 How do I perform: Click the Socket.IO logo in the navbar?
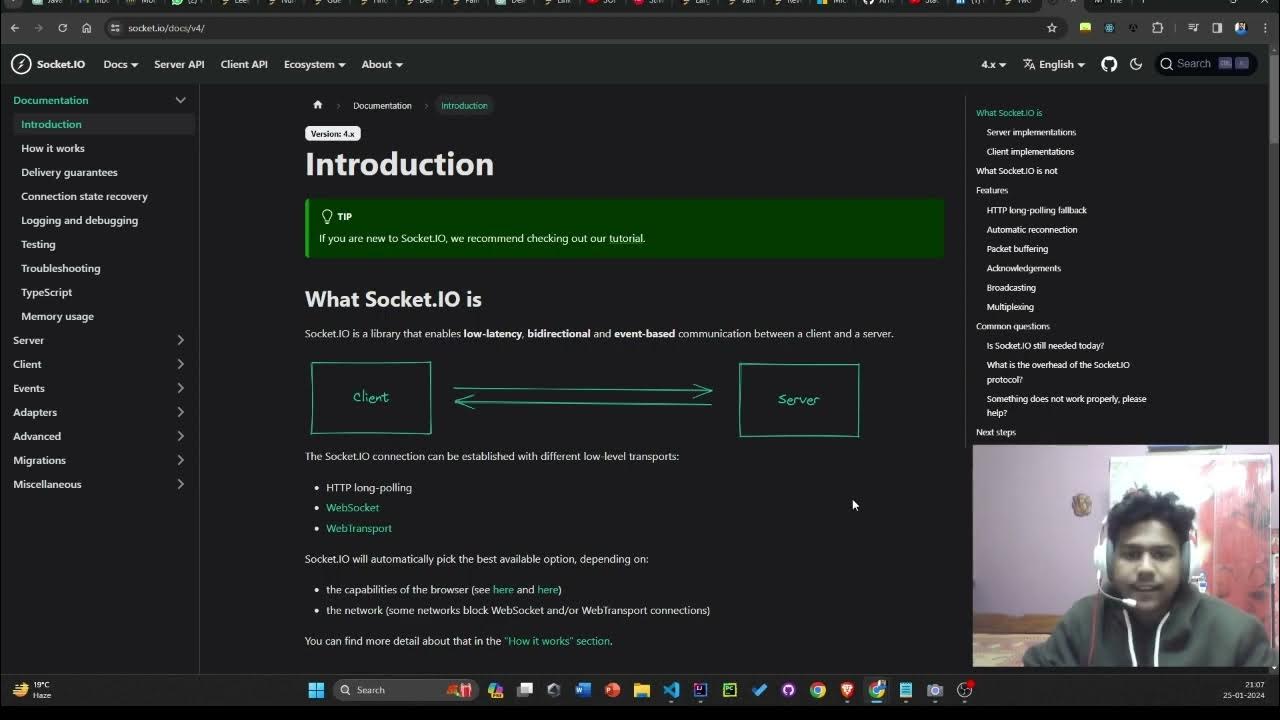tap(48, 64)
